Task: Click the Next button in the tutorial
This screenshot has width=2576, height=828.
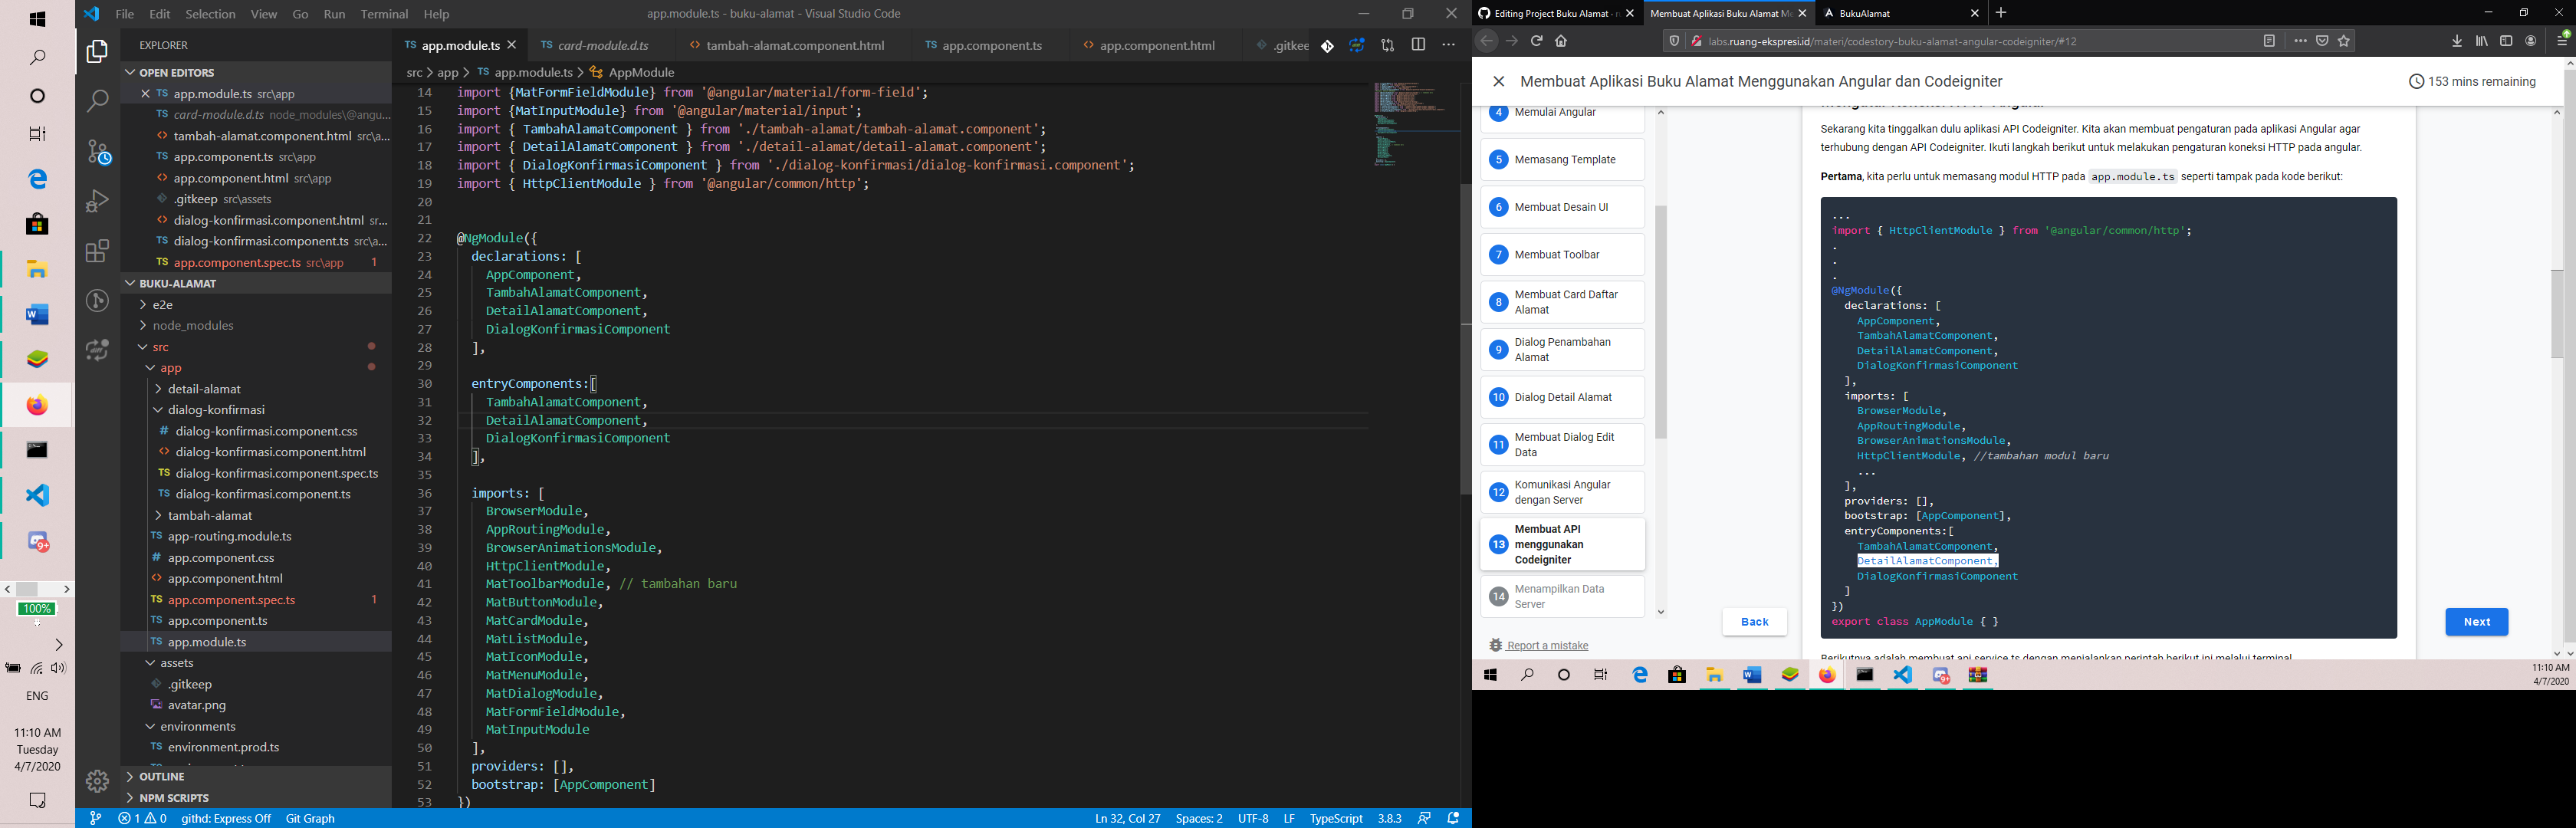Action: click(2476, 622)
